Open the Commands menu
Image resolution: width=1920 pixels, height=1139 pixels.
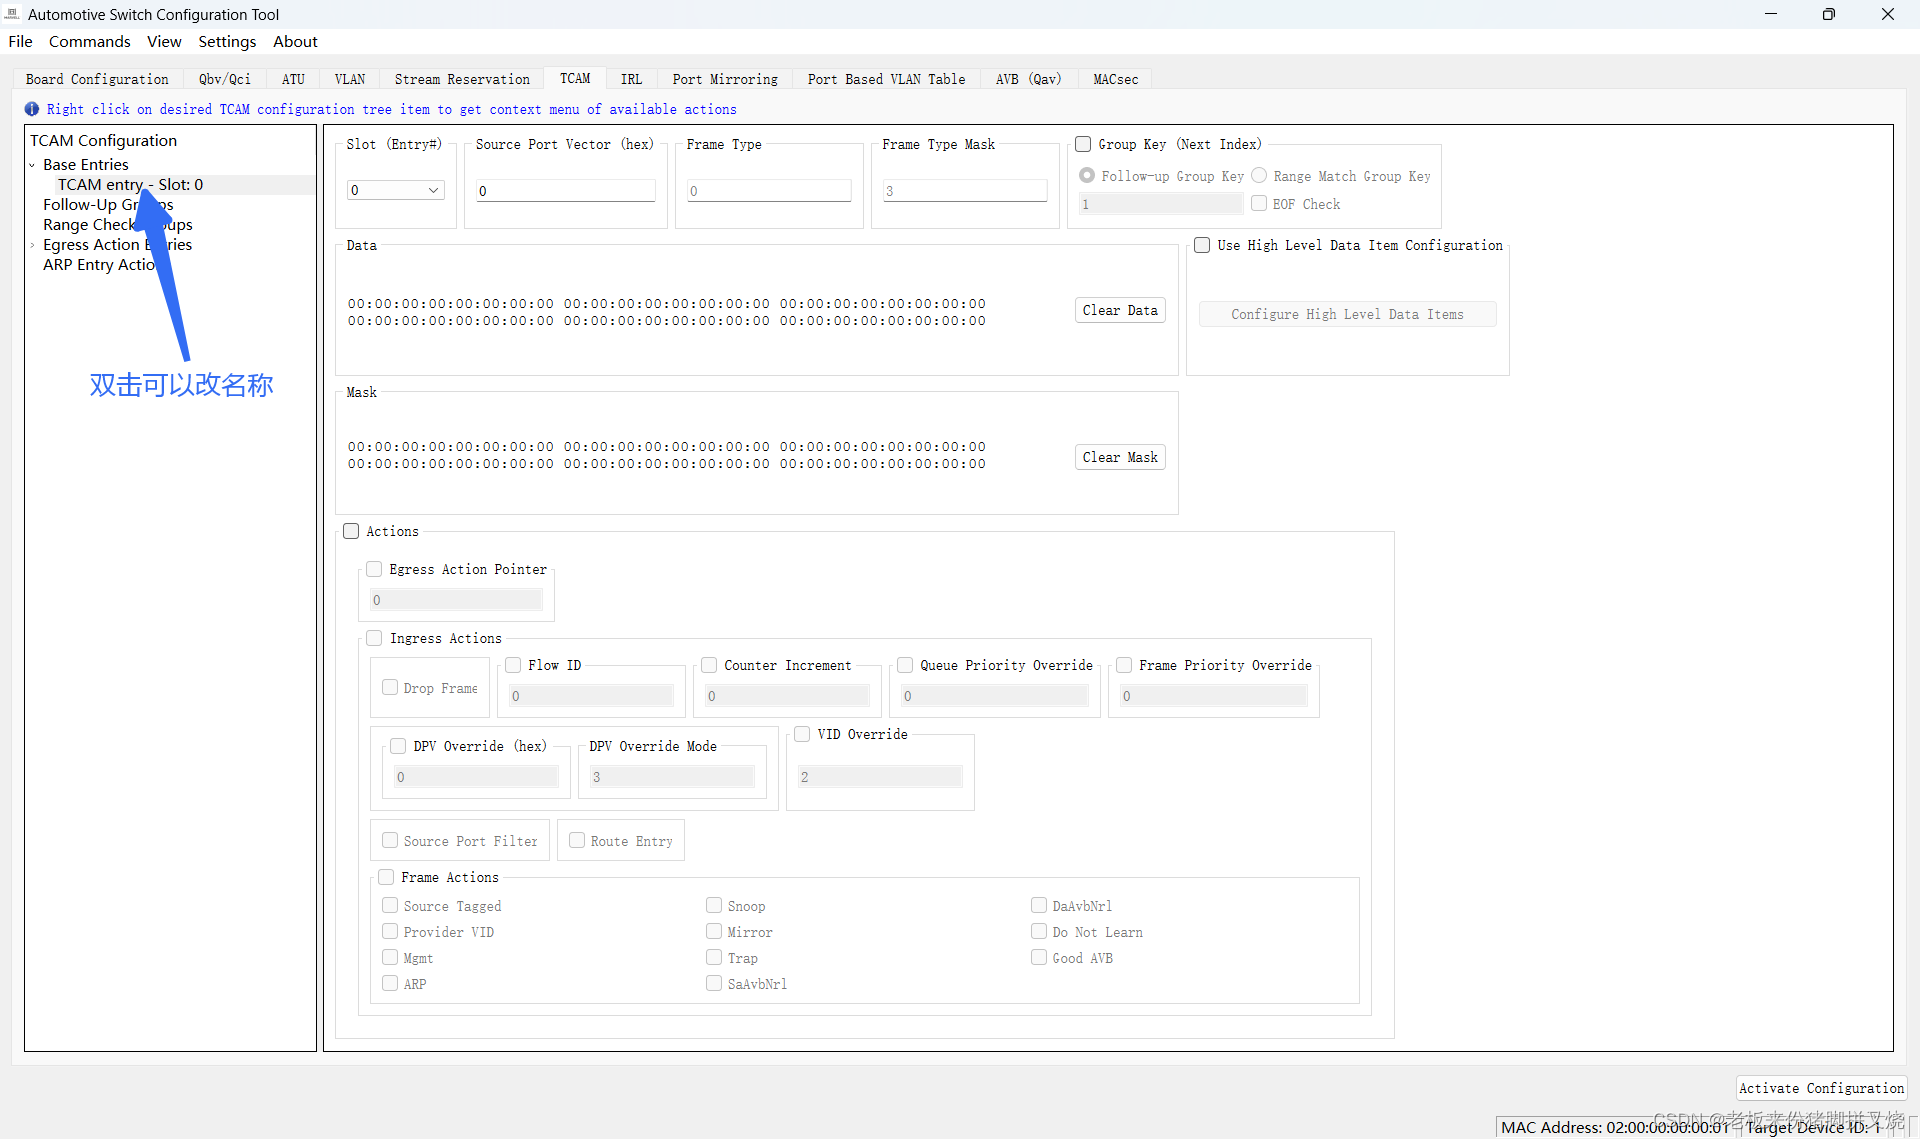click(x=89, y=41)
